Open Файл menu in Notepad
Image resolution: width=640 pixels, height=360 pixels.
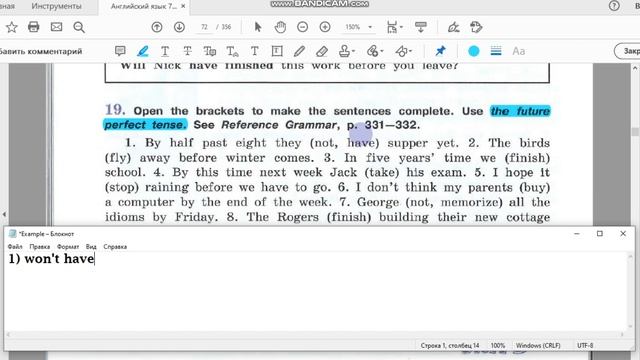[15, 247]
